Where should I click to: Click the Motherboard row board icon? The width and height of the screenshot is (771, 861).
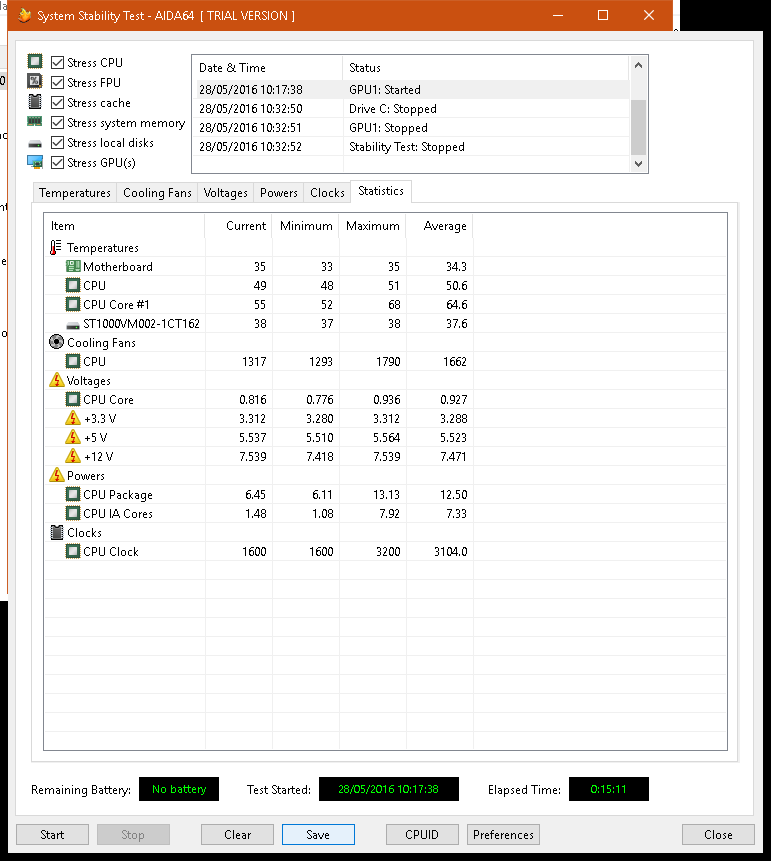[73, 266]
